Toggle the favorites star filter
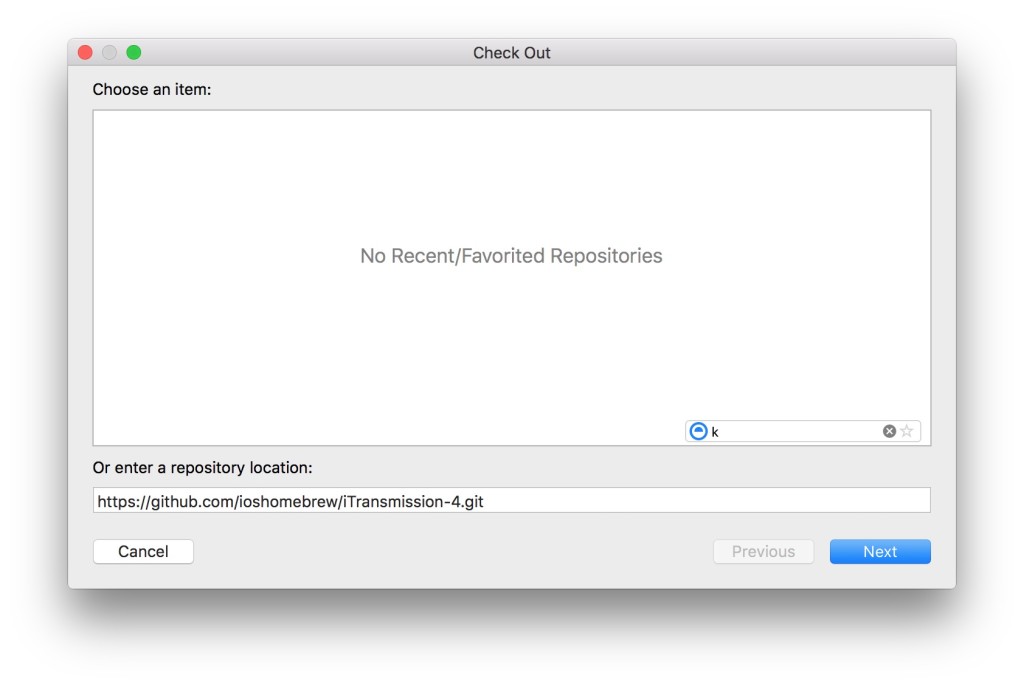1024x686 pixels. (x=906, y=431)
